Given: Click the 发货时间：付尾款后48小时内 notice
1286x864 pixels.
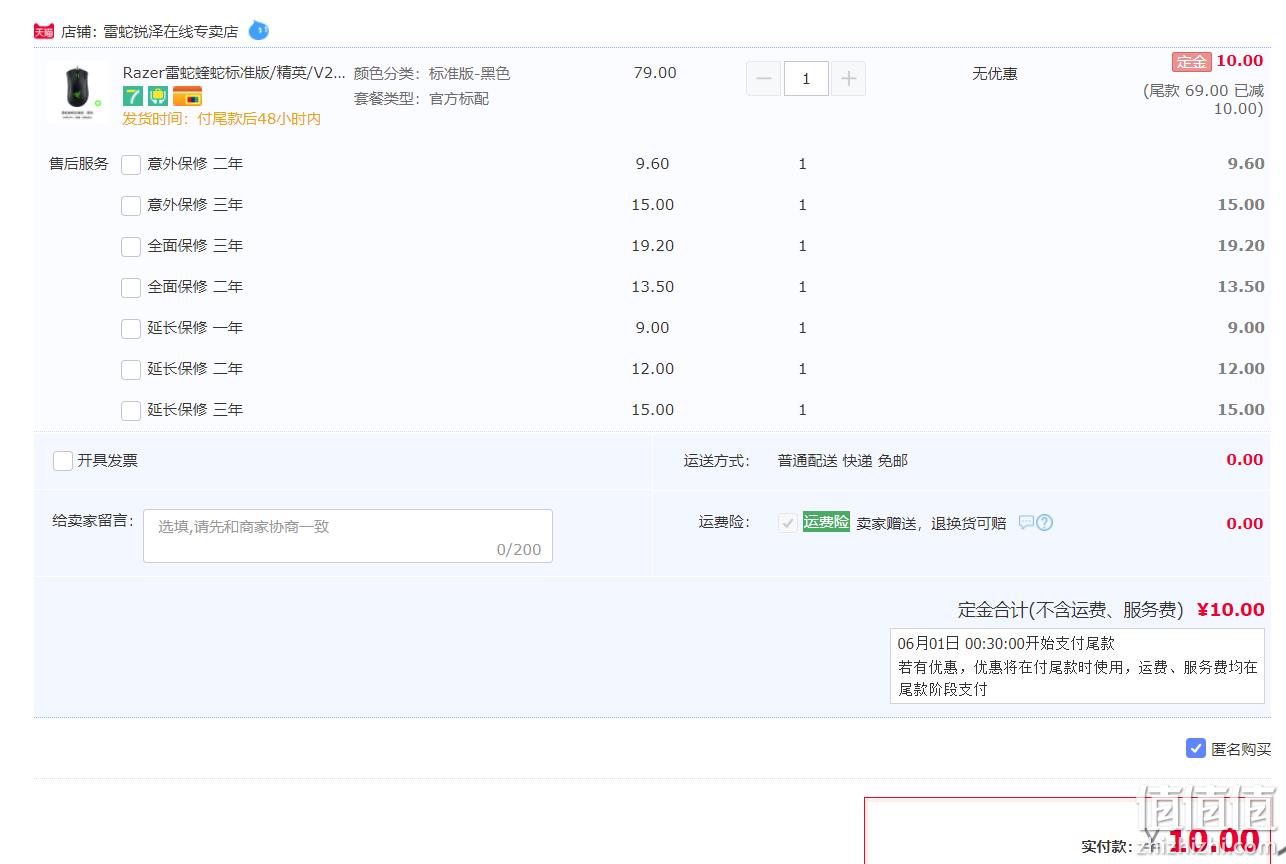Looking at the screenshot, I should [x=222, y=119].
